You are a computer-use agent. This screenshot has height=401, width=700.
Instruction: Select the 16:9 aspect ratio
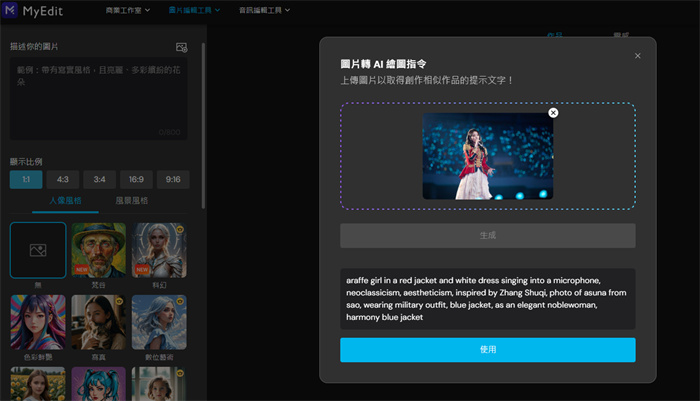pos(136,180)
